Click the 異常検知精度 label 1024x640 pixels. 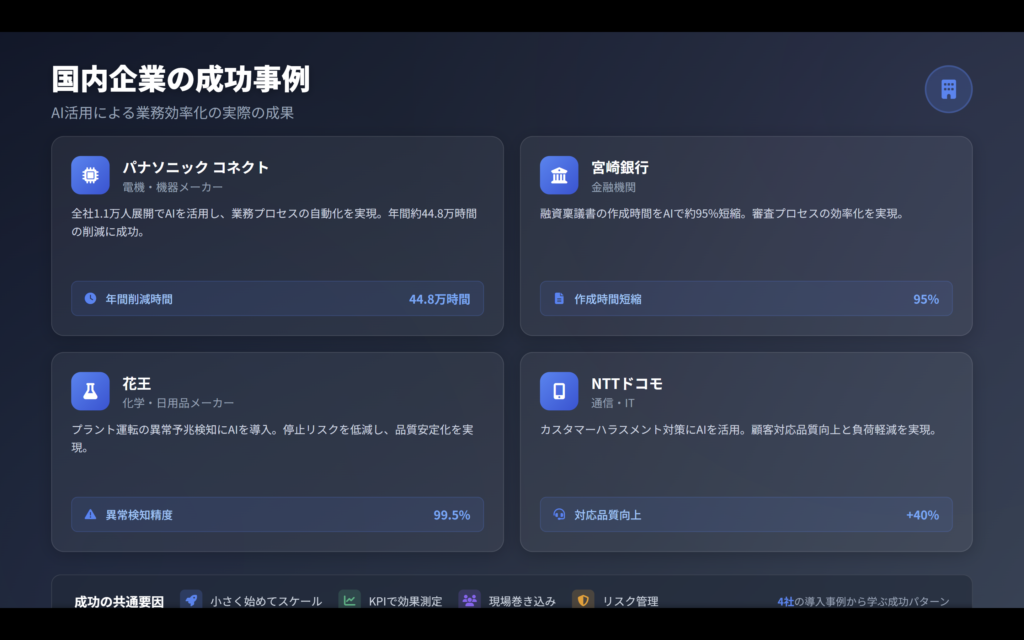[139, 515]
